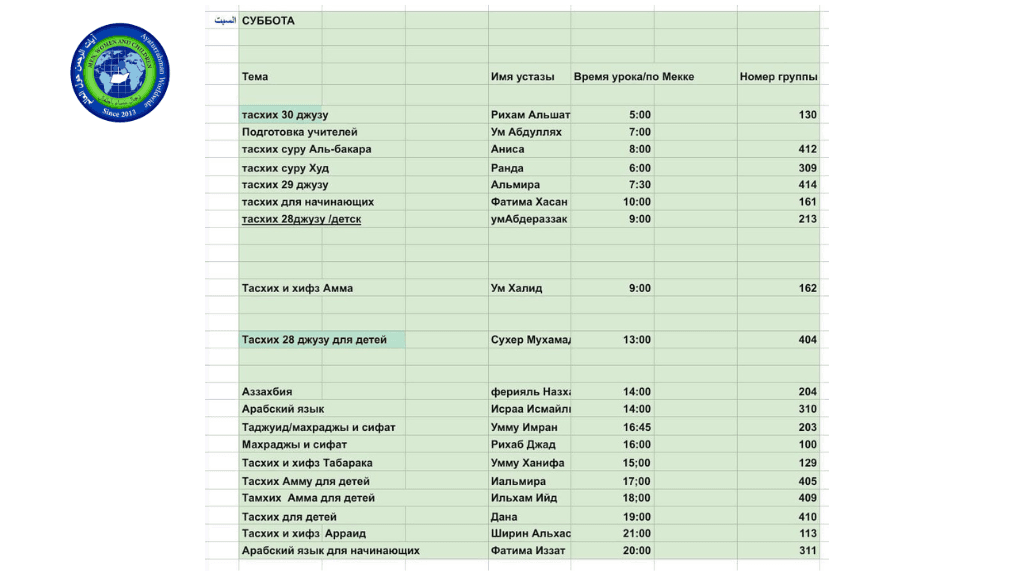This screenshot has height=578, width=1031.
Task: Select the СУББОТА title cell
Action: [x=268, y=20]
